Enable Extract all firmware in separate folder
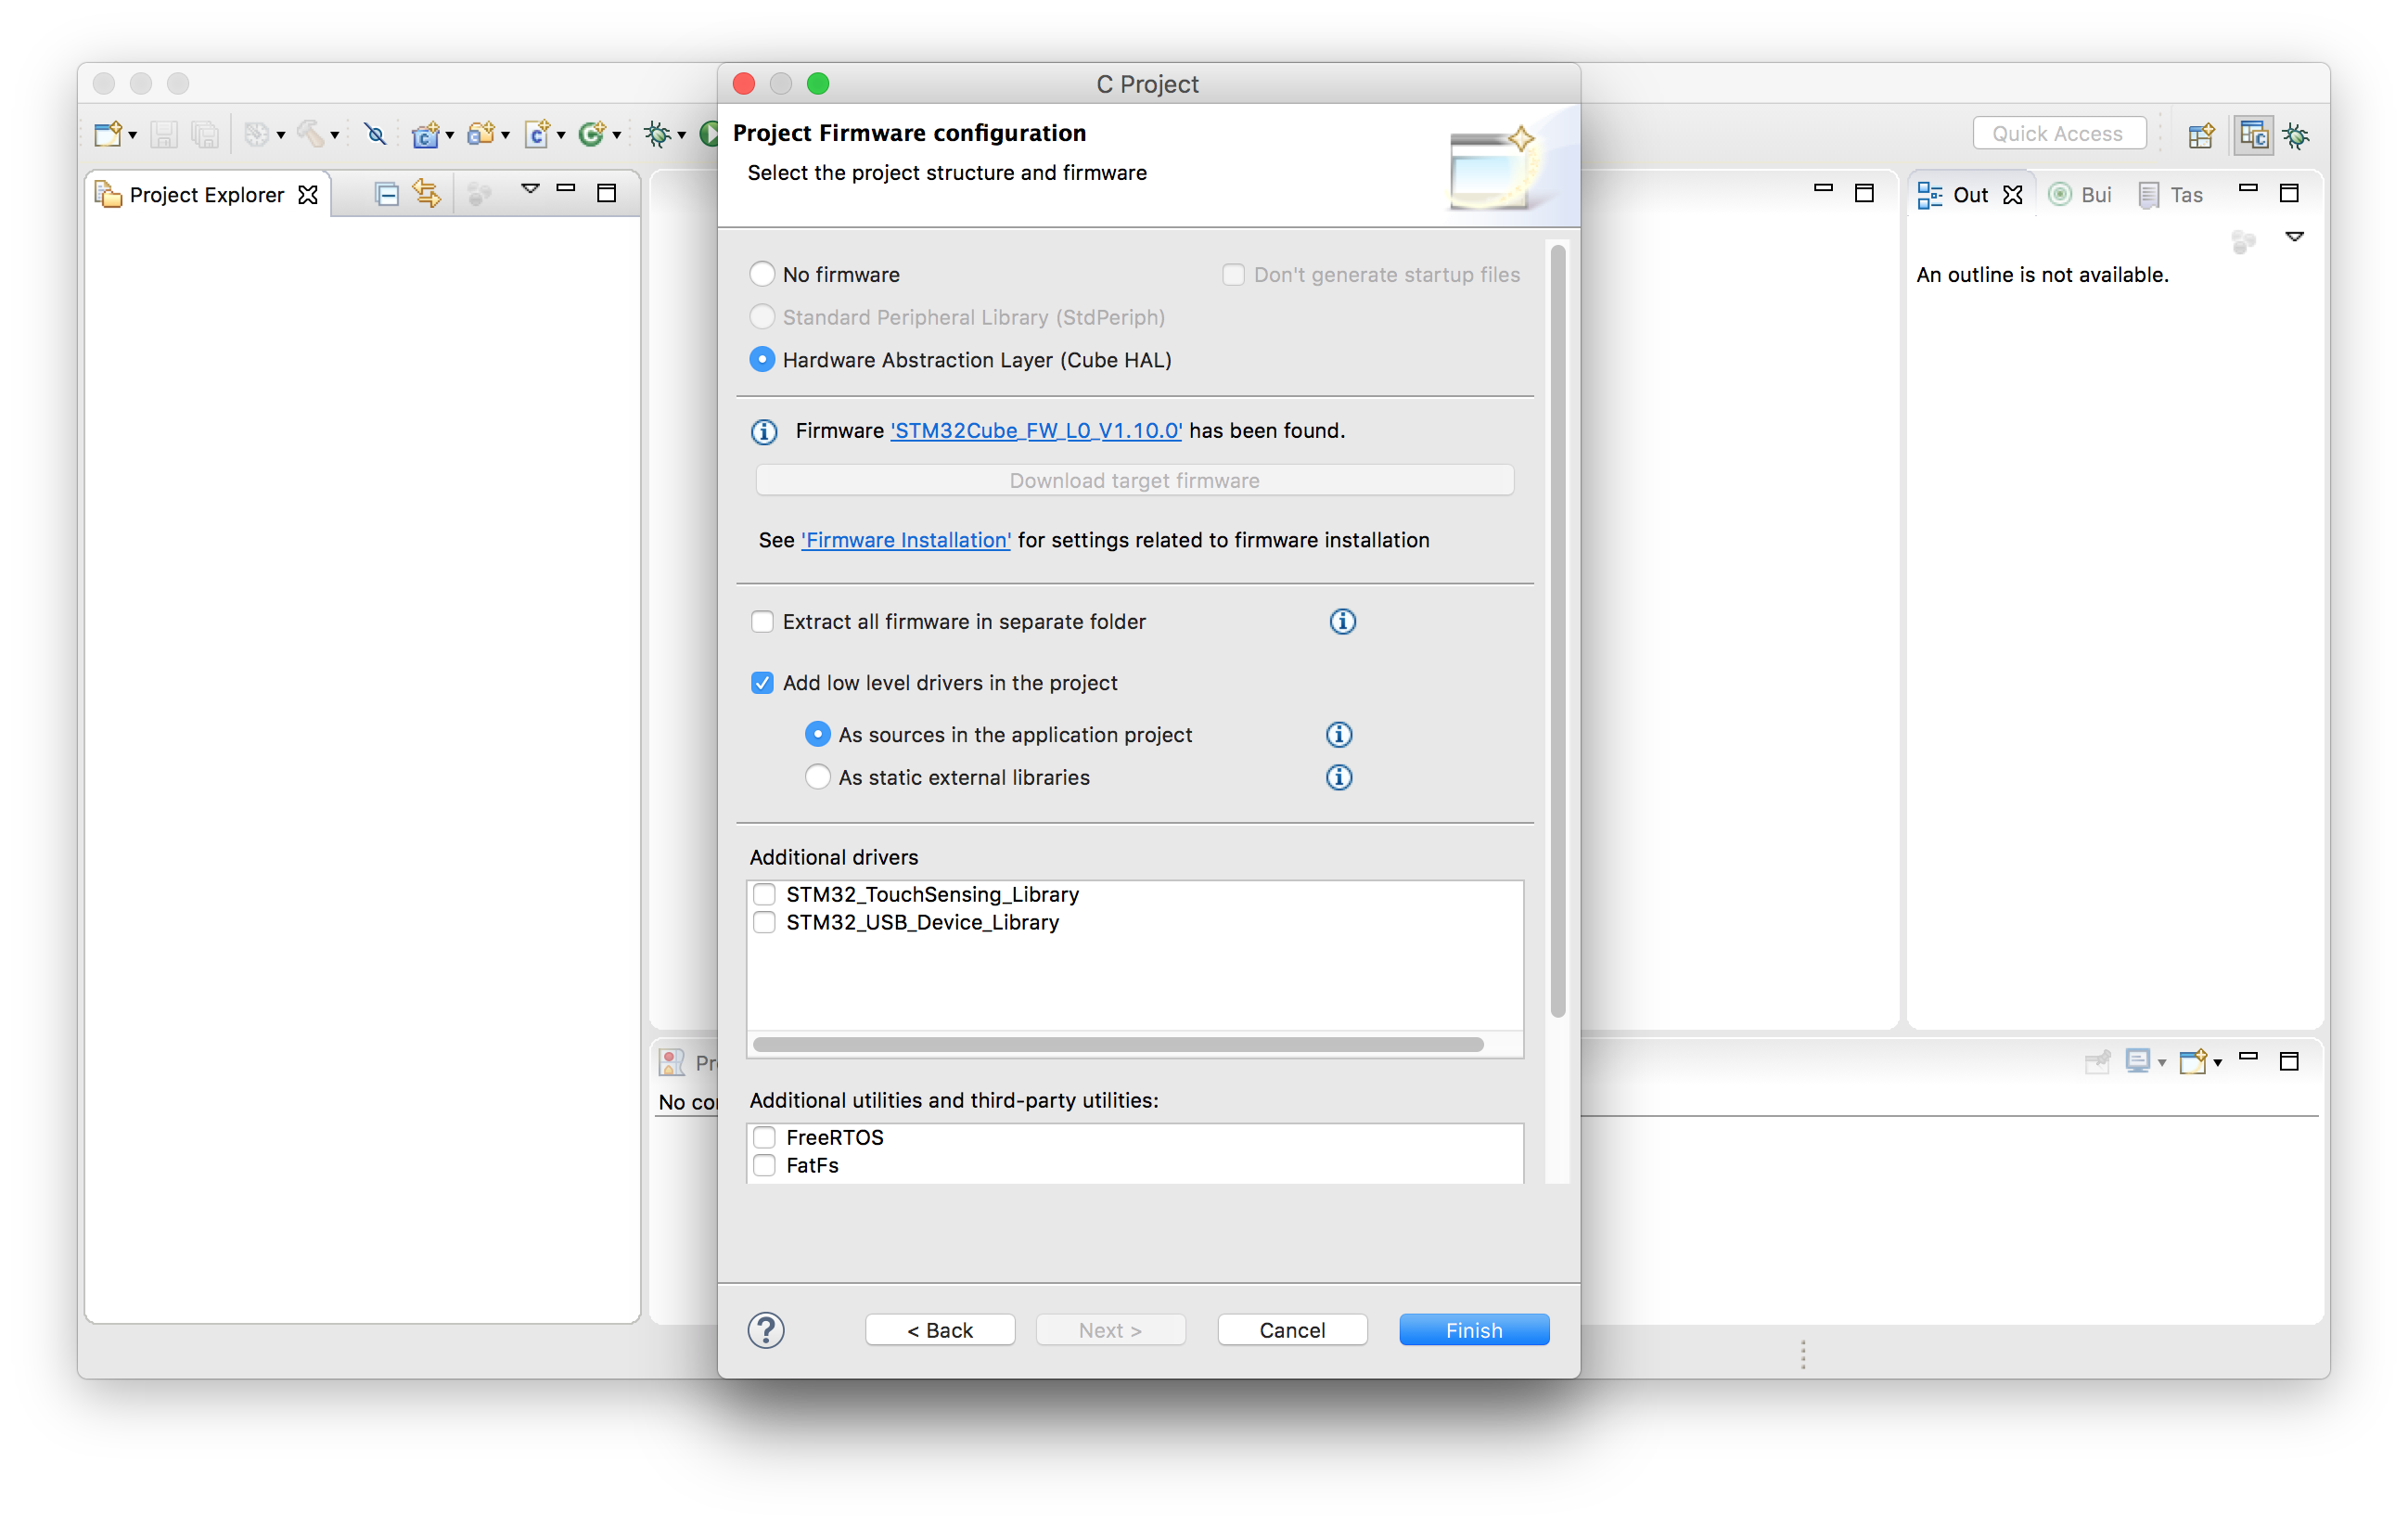Viewport: 2408px width, 1527px height. pyautogui.click(x=762, y=621)
